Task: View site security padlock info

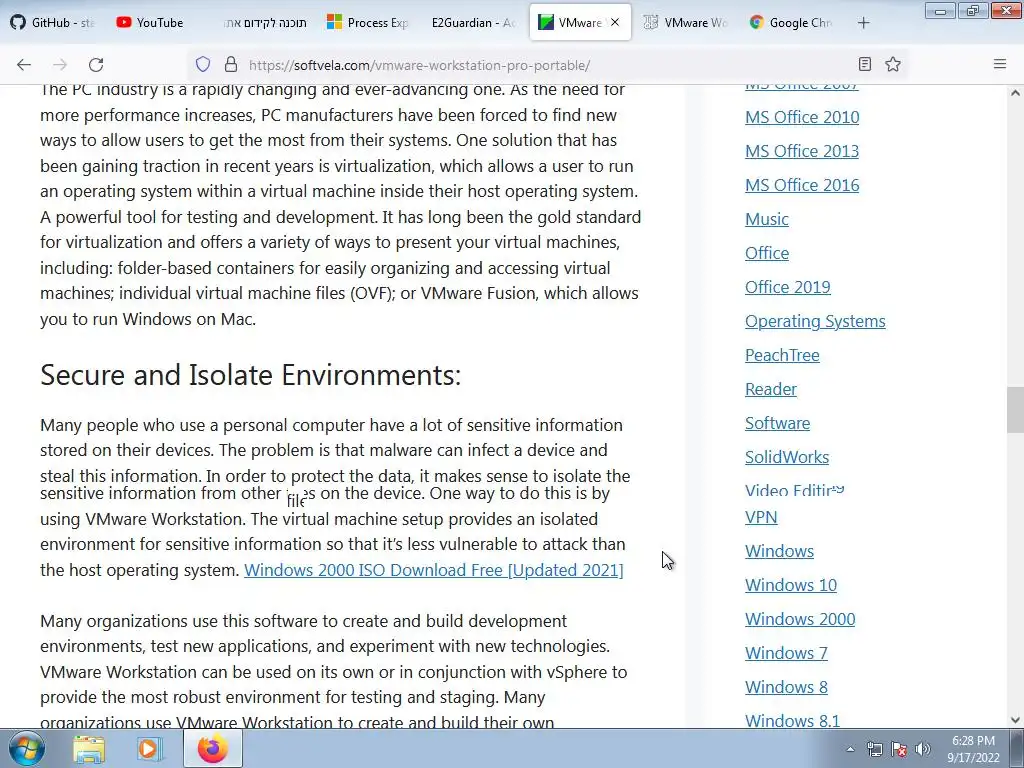Action: click(231, 65)
